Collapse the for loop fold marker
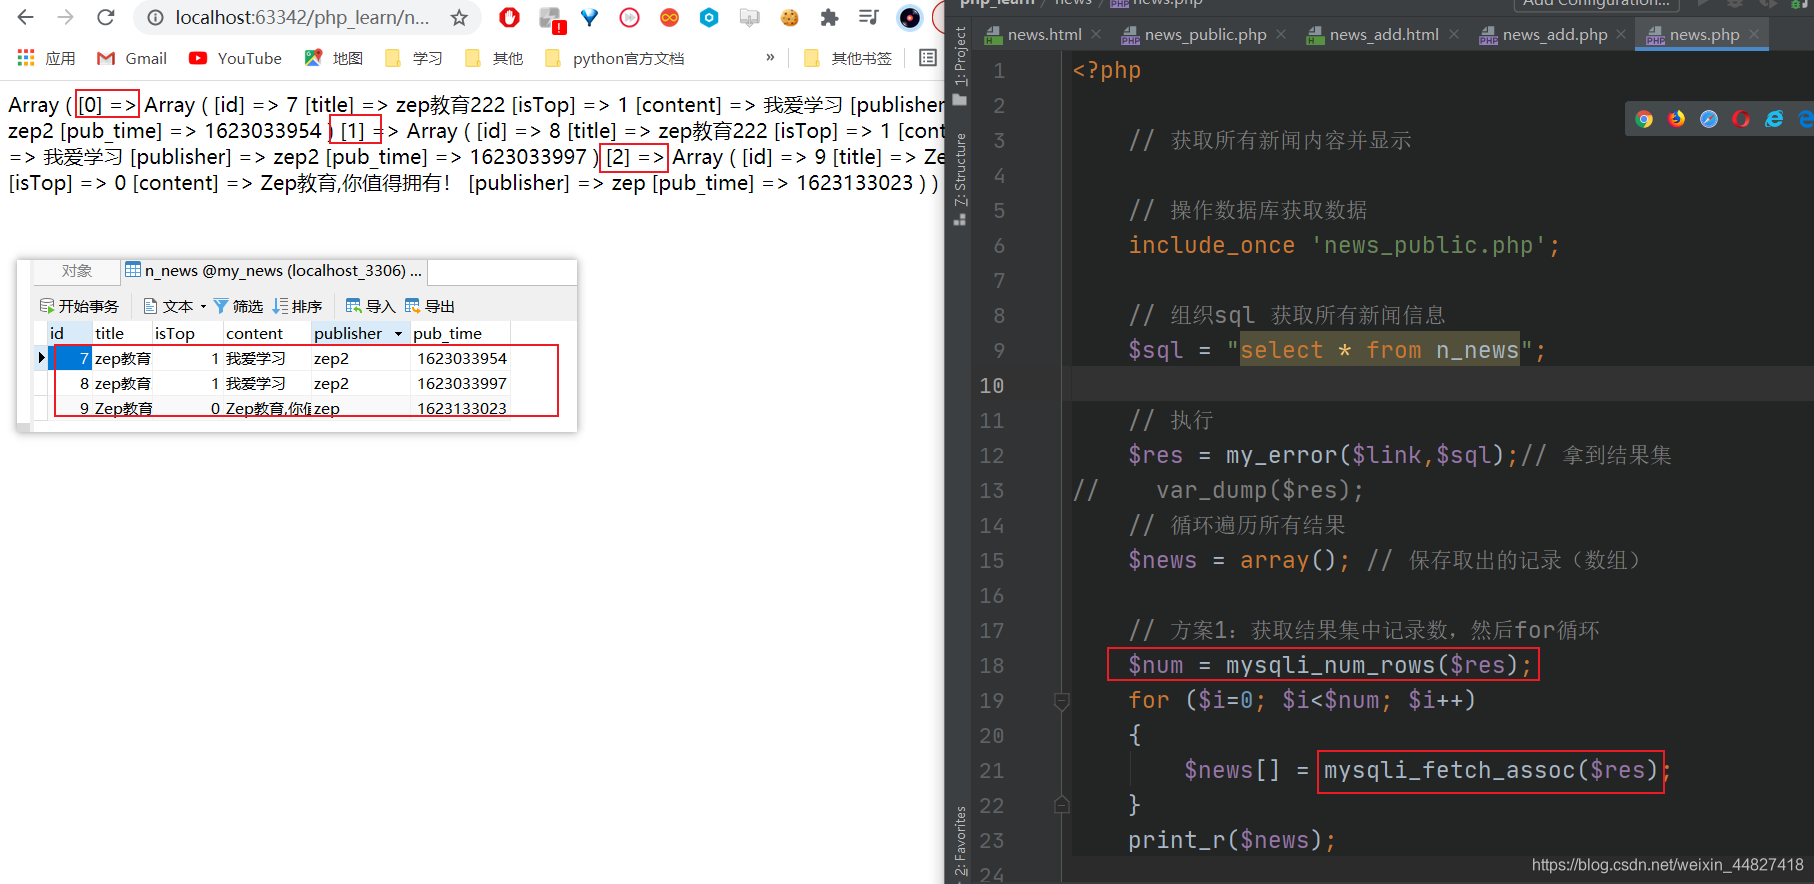 pyautogui.click(x=1062, y=701)
